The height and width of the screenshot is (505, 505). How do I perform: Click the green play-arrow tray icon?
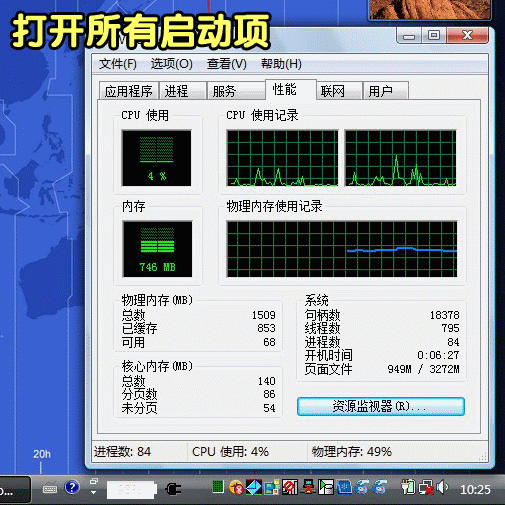[x=326, y=487]
